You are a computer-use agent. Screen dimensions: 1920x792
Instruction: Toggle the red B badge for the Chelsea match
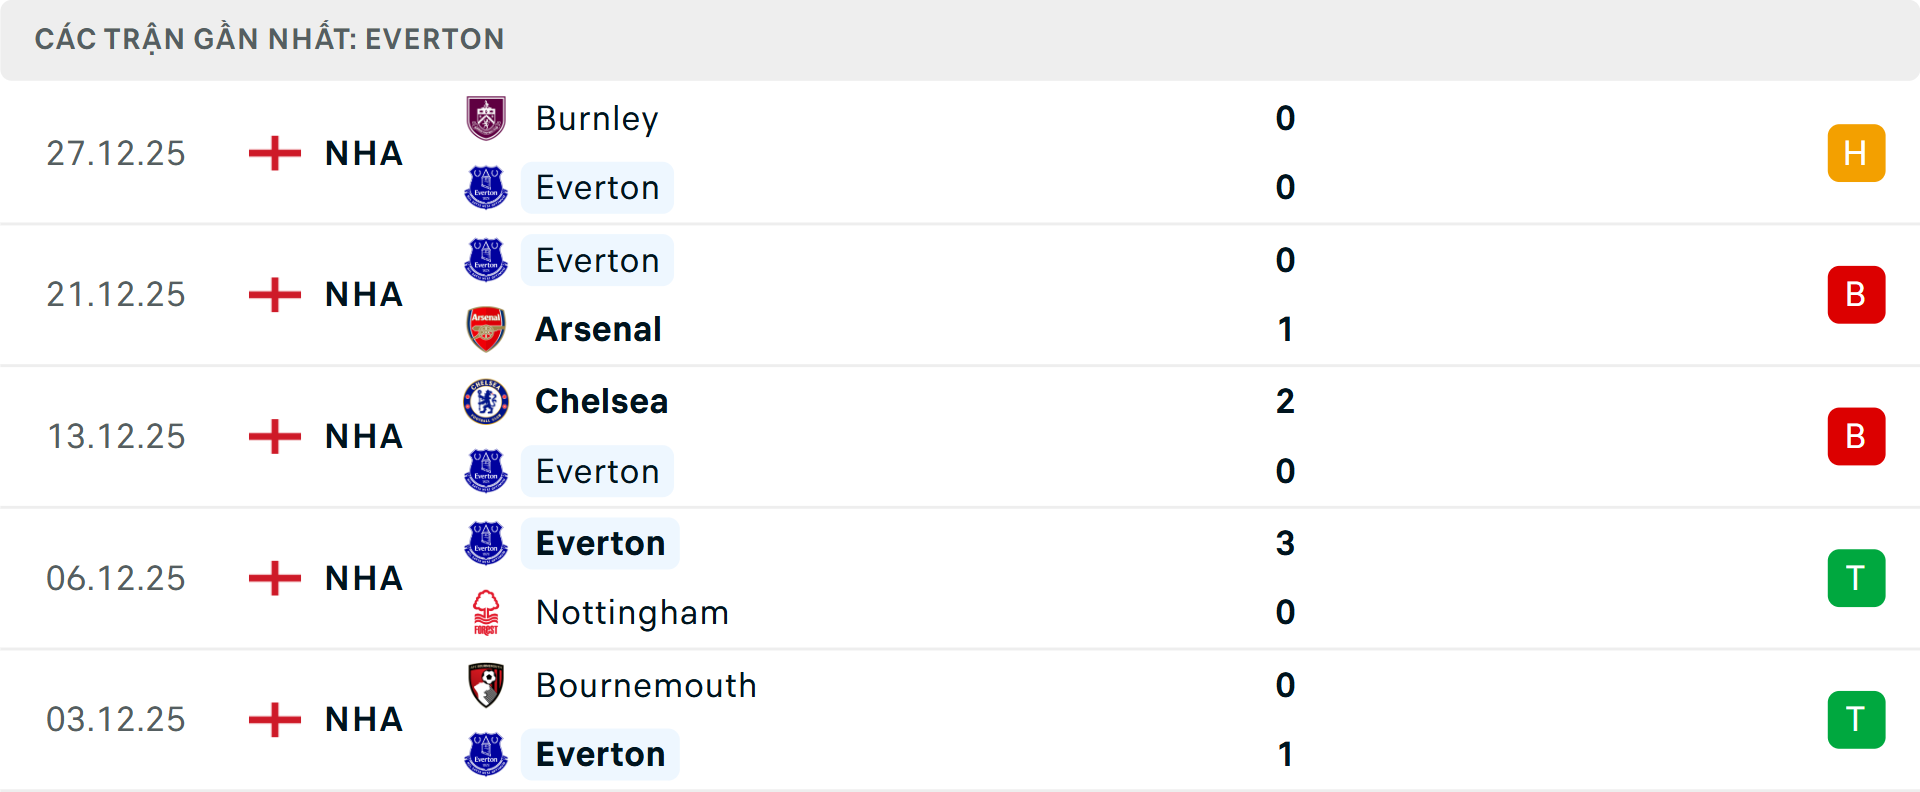point(1856,436)
